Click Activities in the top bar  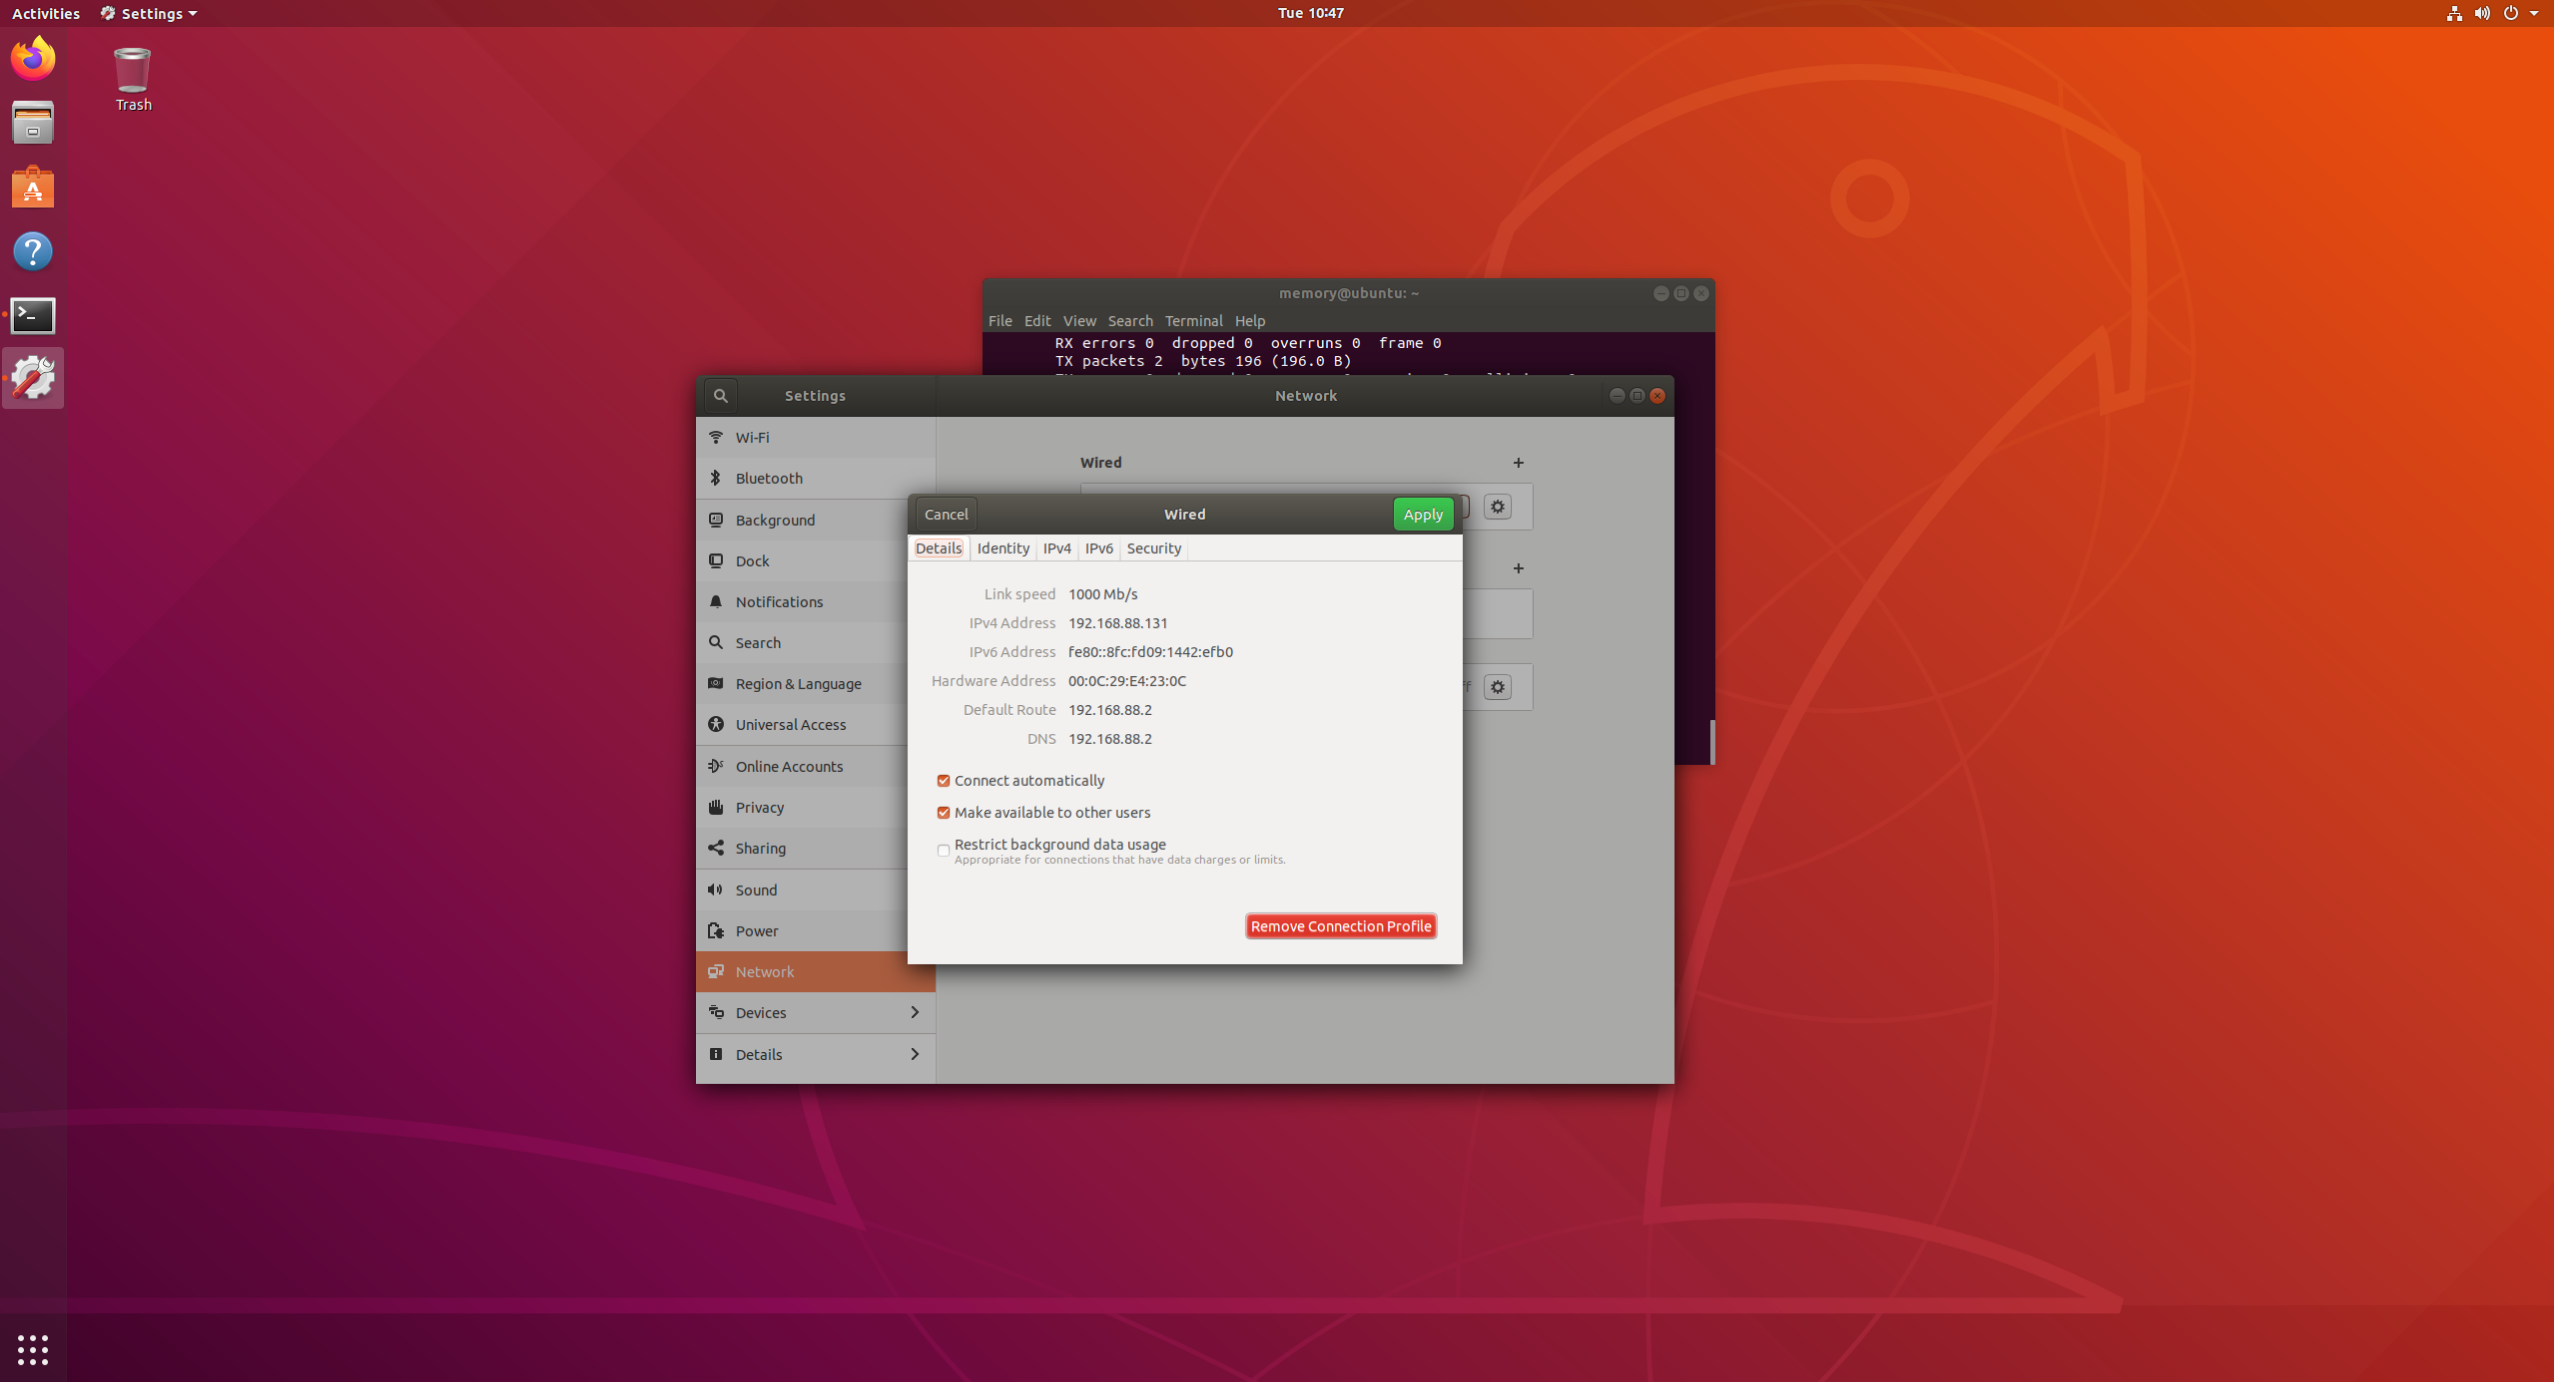(x=45, y=13)
